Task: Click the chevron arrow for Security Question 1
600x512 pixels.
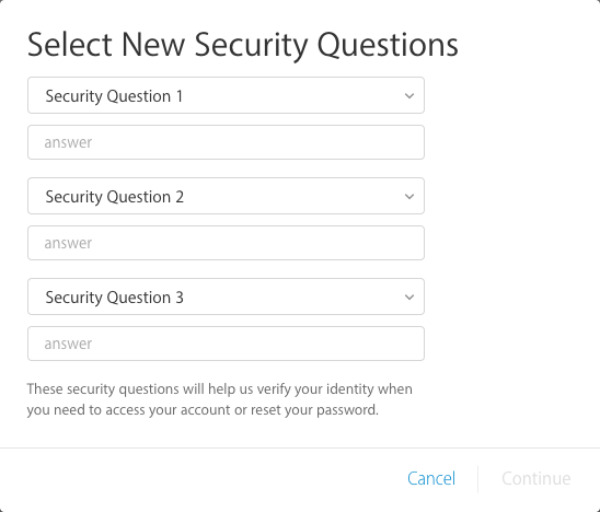Action: point(408,96)
